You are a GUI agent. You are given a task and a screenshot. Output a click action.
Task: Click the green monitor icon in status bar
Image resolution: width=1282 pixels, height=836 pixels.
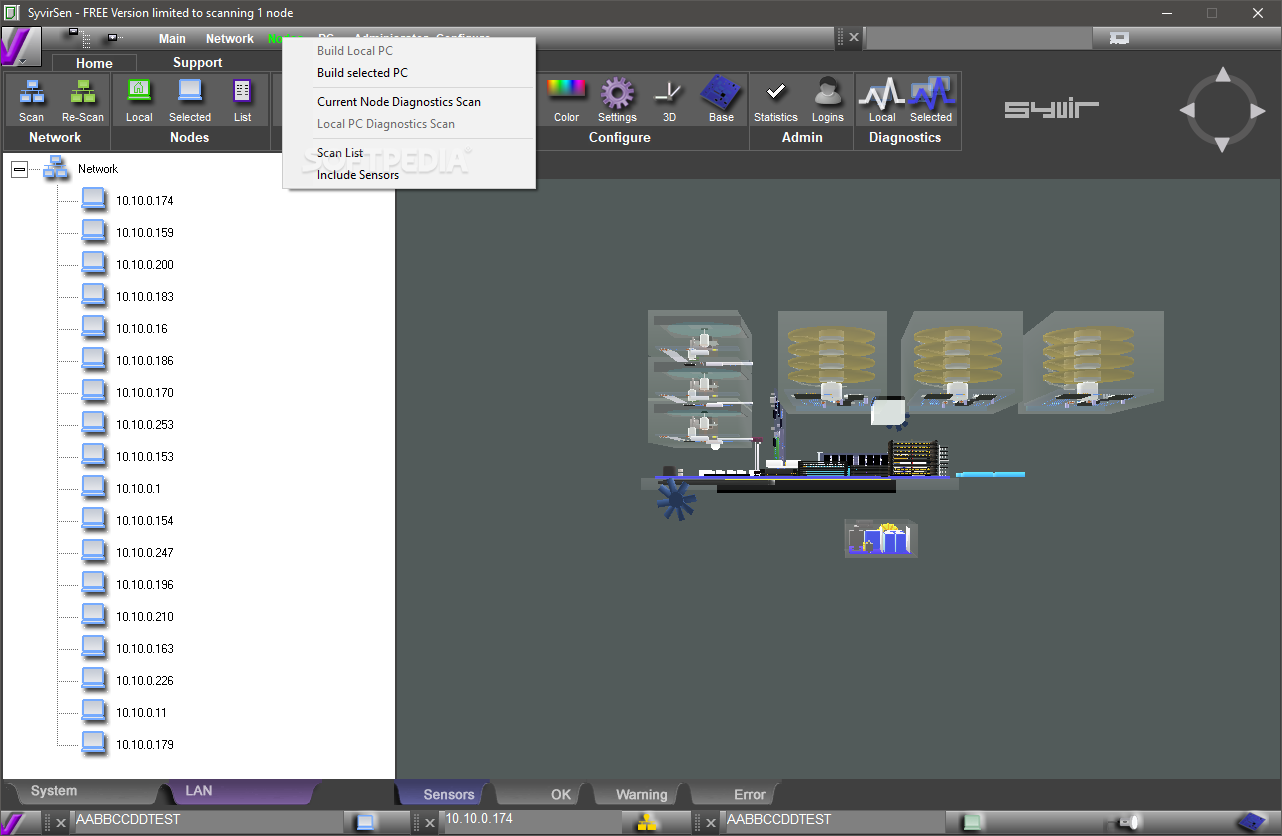coord(972,822)
